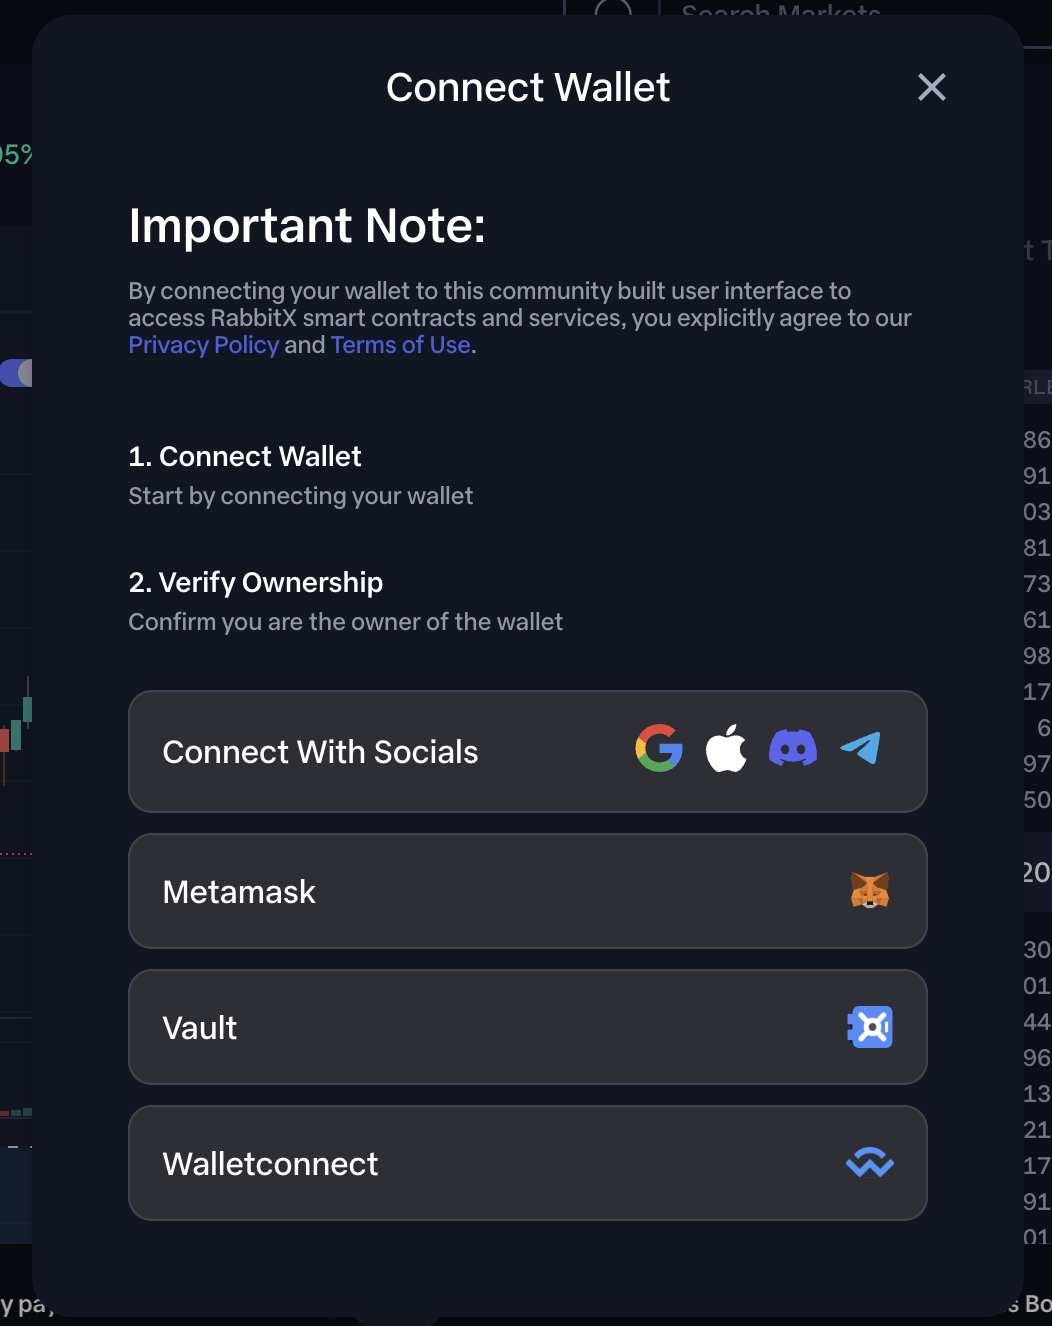This screenshot has width=1052, height=1326.
Task: Focus the Search Markets field
Action: click(780, 10)
